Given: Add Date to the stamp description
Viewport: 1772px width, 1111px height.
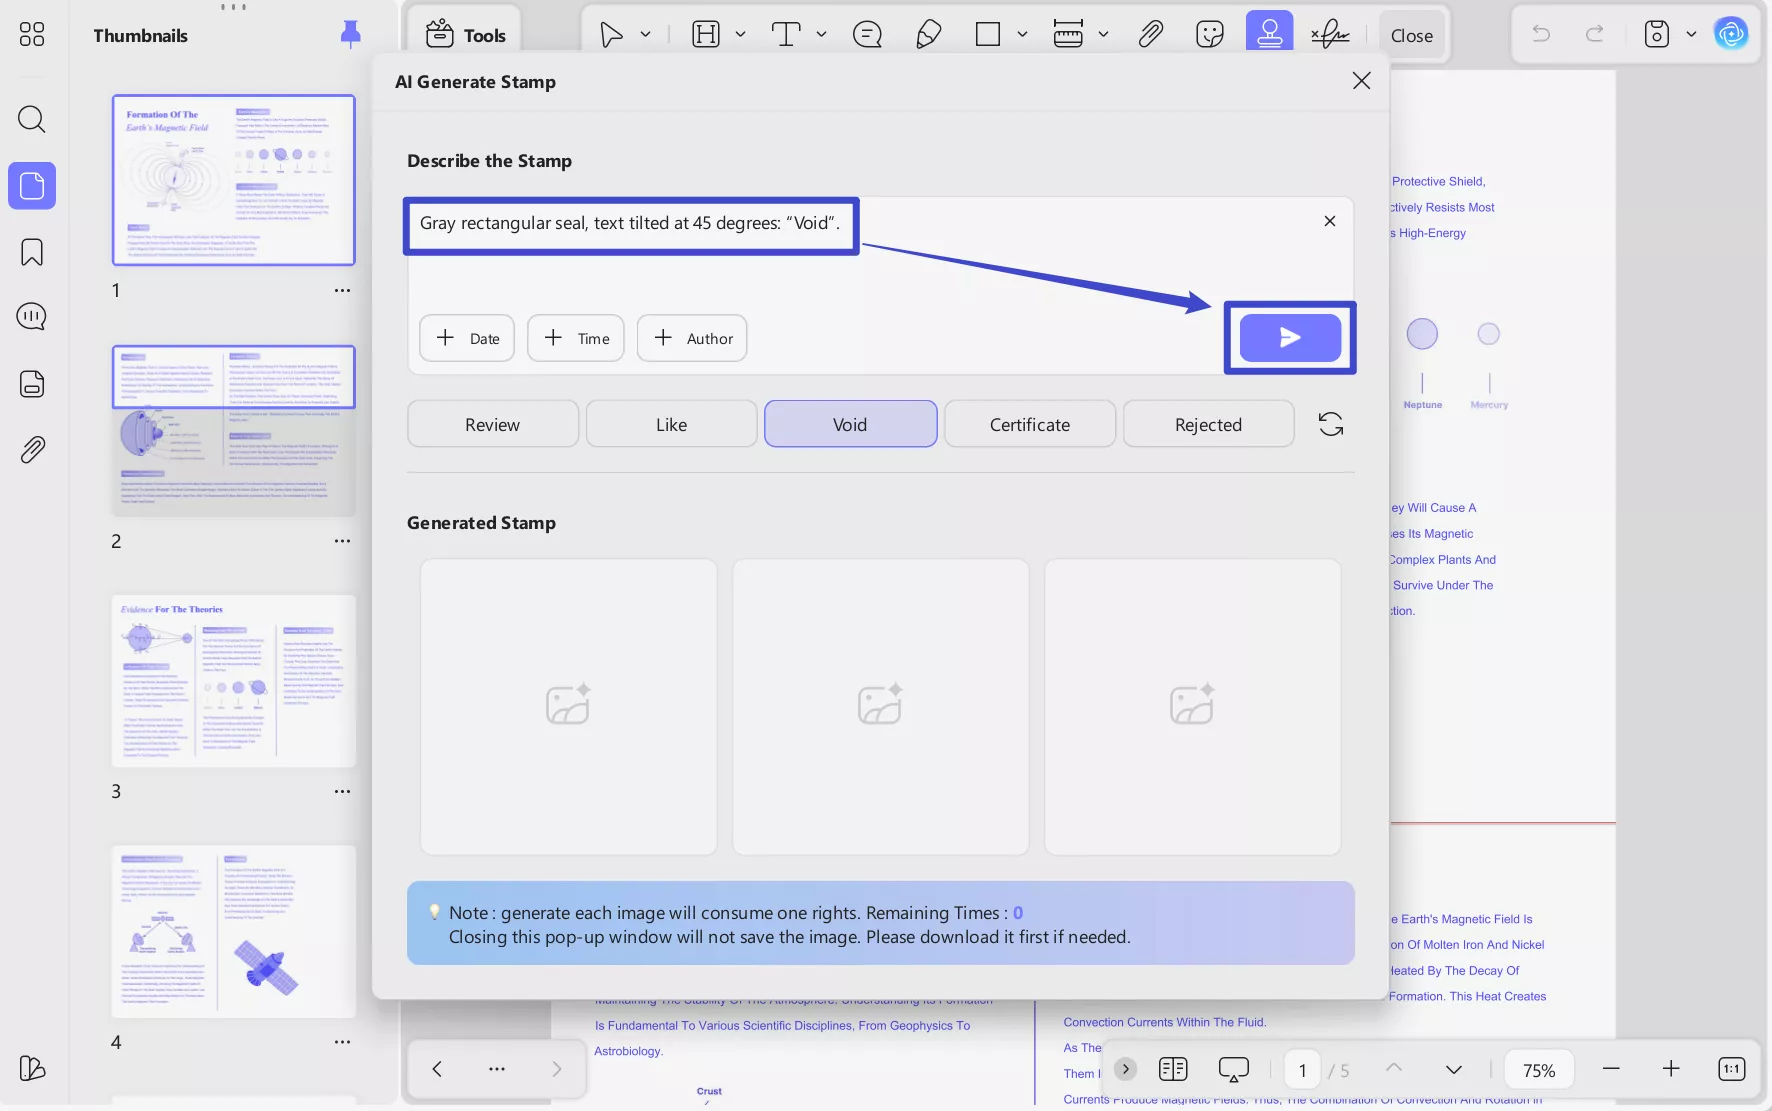Looking at the screenshot, I should [x=467, y=338].
